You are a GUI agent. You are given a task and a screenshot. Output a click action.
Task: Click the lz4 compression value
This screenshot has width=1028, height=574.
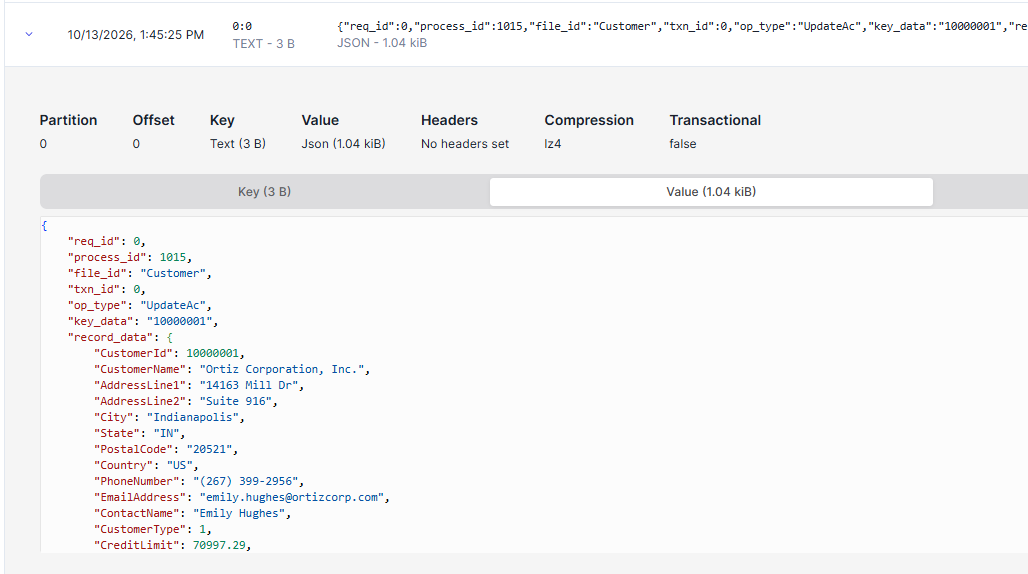[x=553, y=144]
